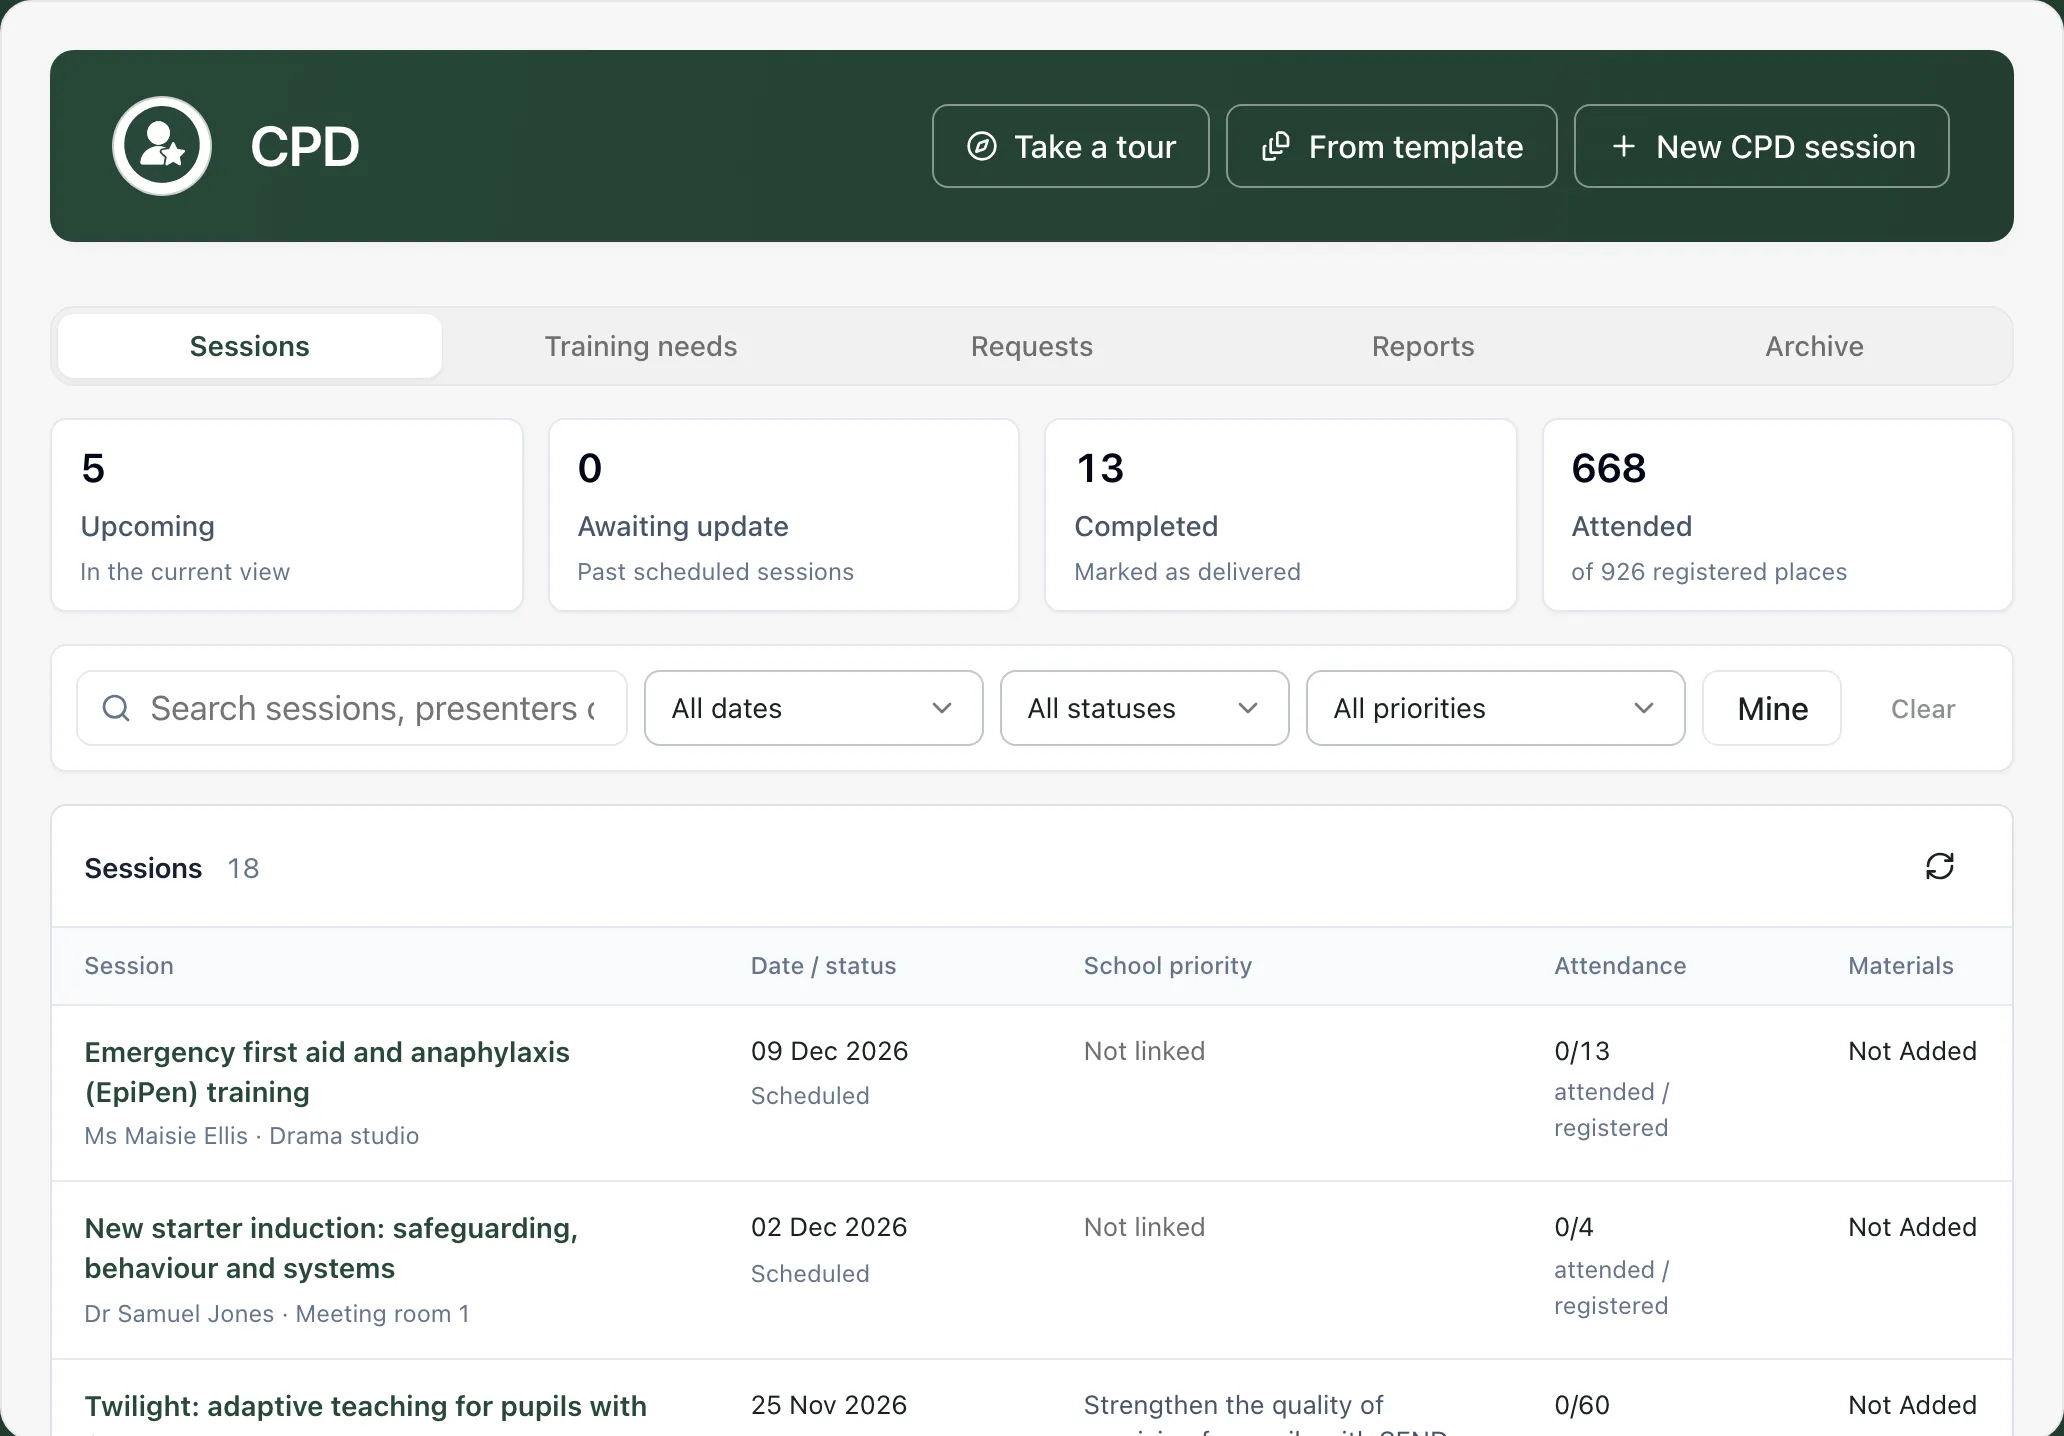This screenshot has width=2064, height=1436.
Task: Click the magnifier search icon
Action: pos(116,708)
